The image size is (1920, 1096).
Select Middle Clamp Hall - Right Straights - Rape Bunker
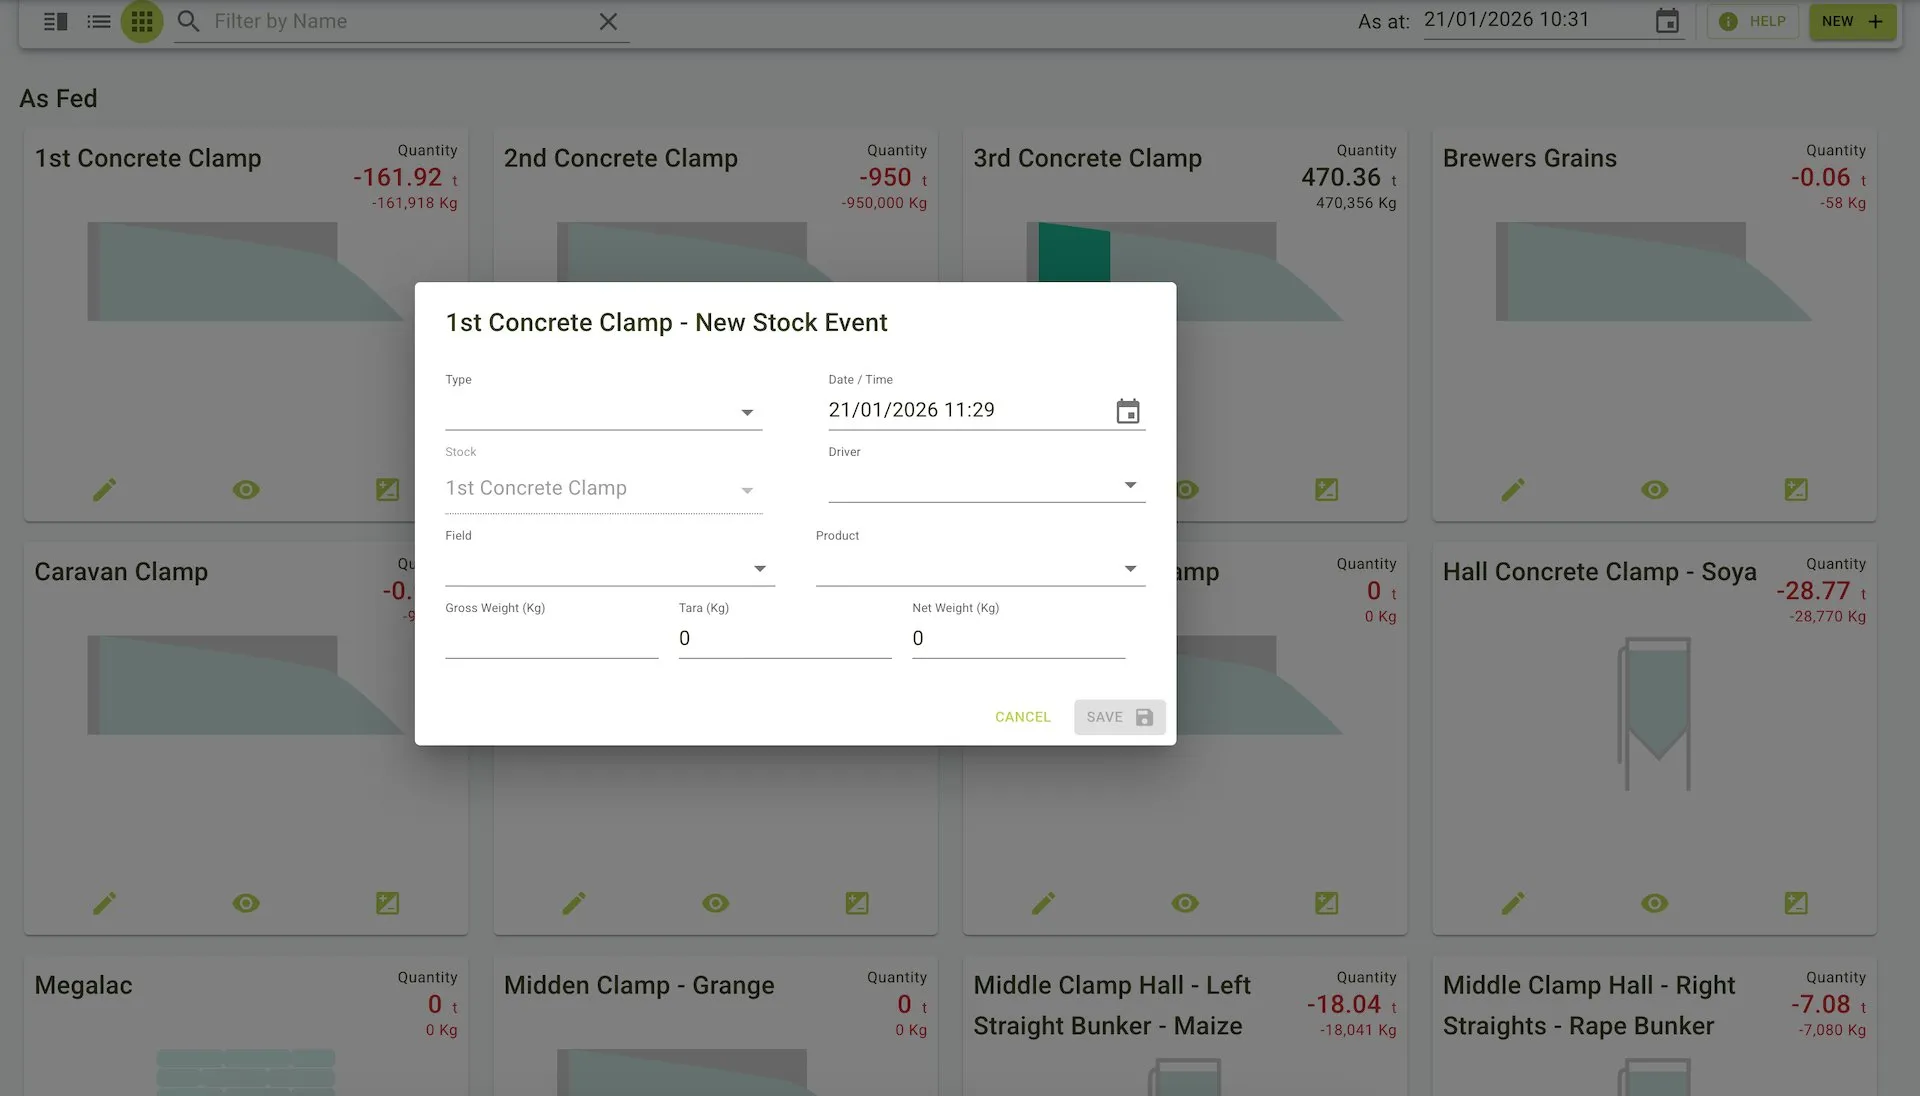pos(1589,1005)
